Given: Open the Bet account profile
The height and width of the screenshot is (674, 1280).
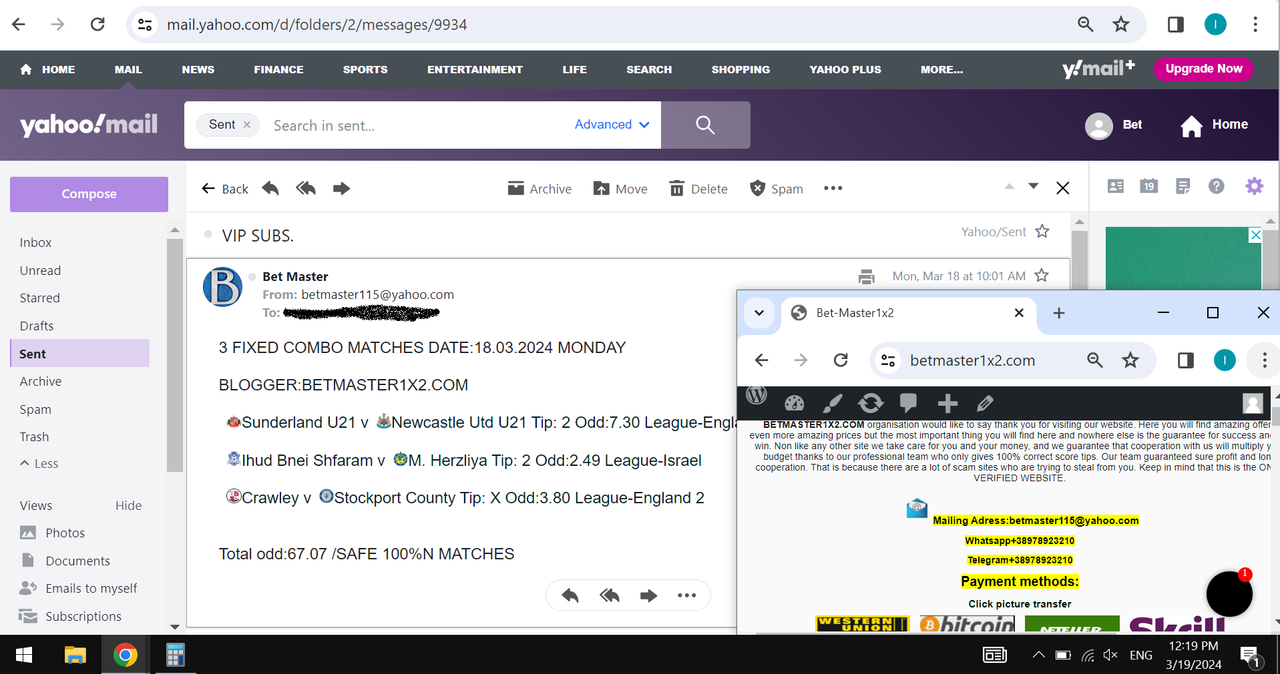Looking at the screenshot, I should [x=1114, y=125].
